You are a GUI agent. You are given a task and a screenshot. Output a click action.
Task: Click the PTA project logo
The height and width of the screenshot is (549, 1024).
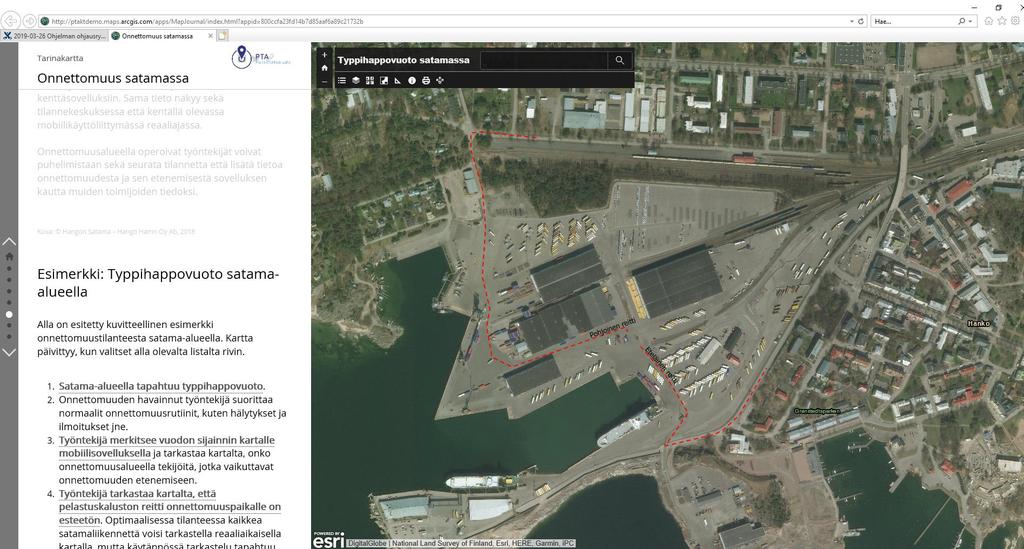point(261,57)
